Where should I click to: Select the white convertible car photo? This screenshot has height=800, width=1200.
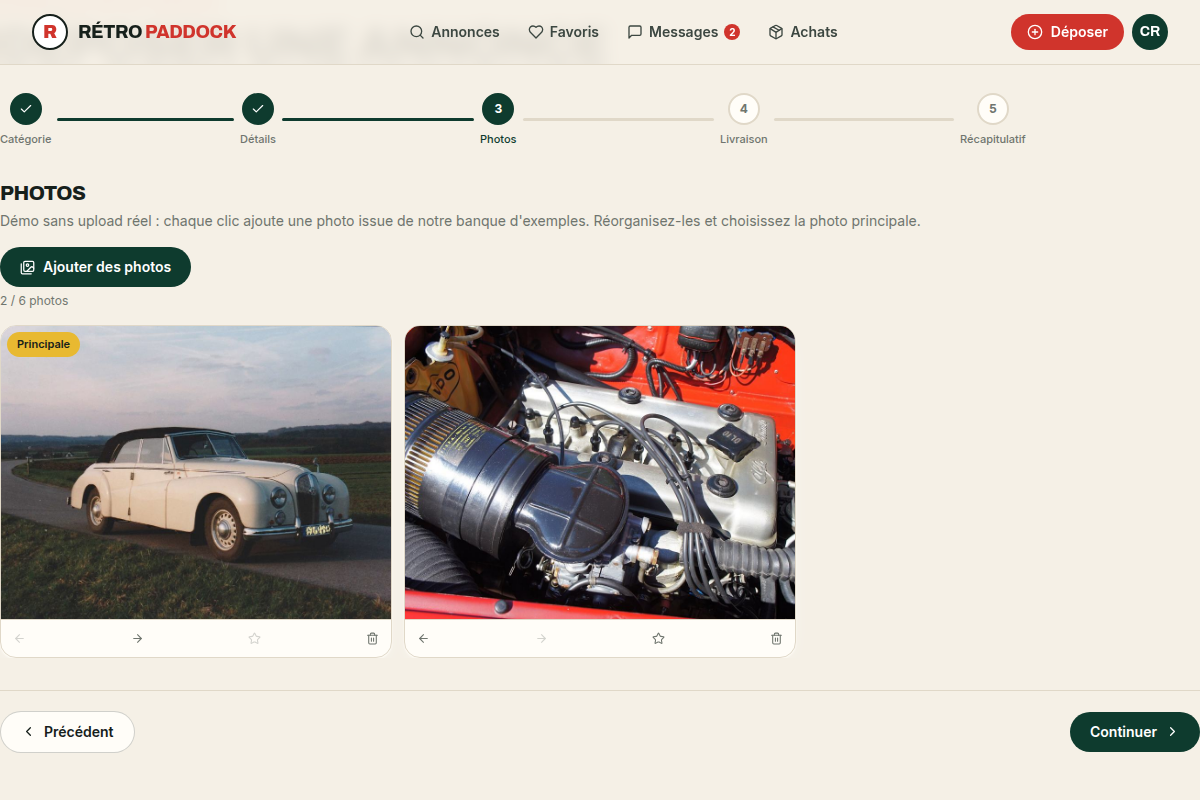[196, 472]
